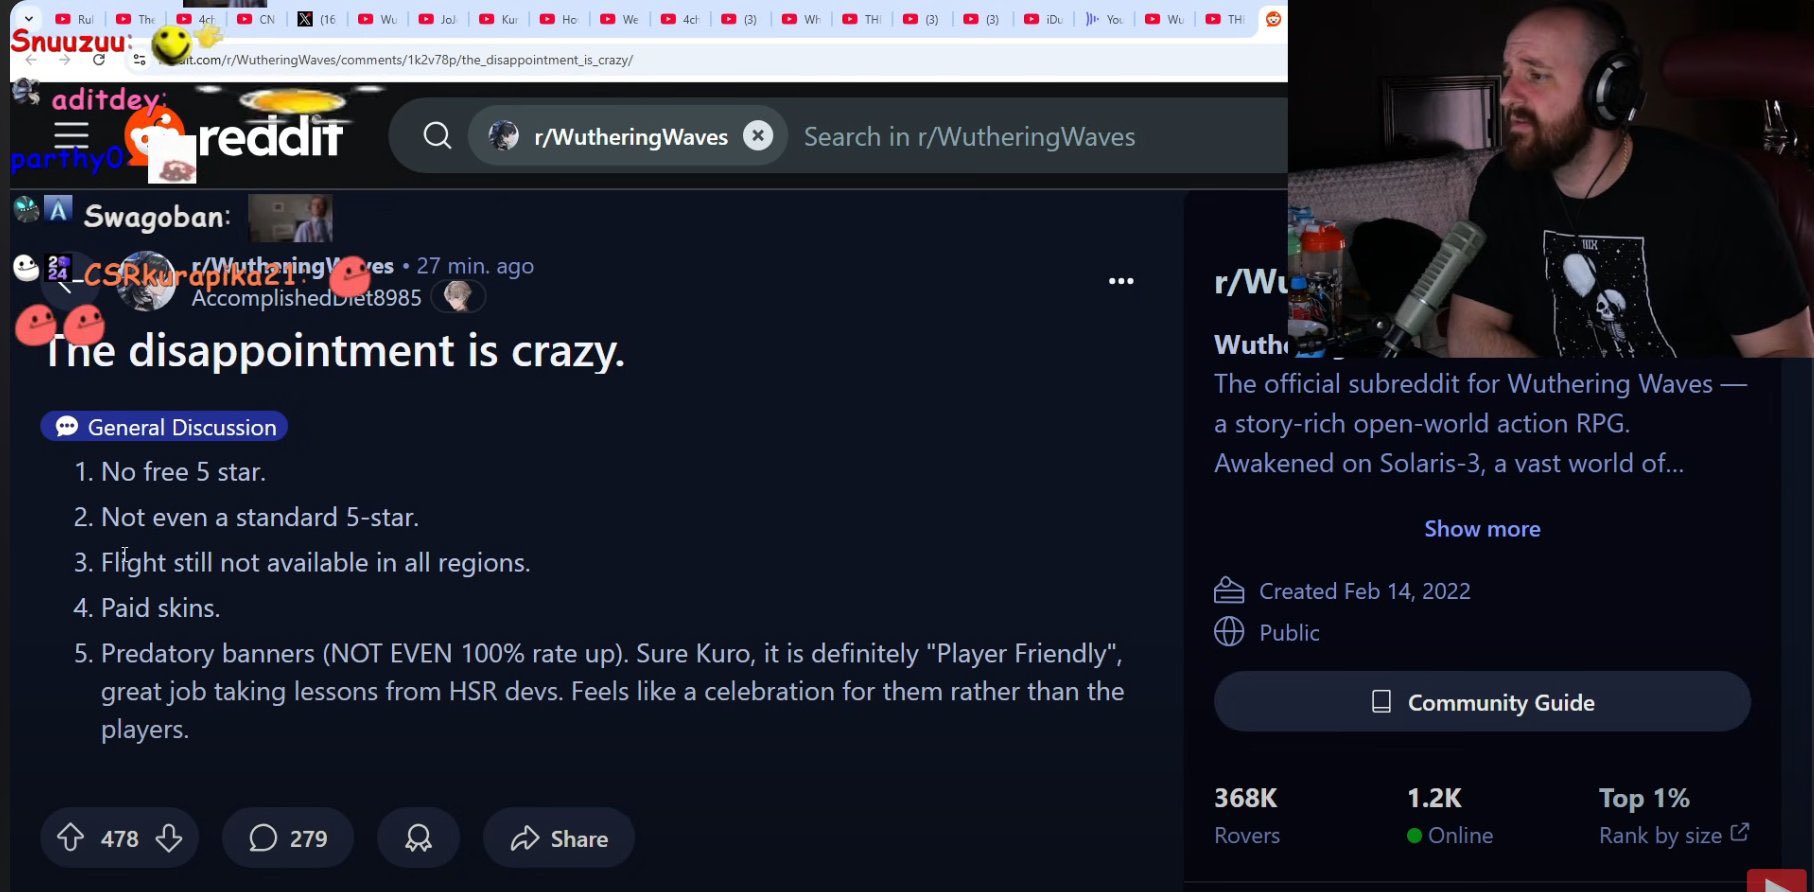Click list item 'Not even a standard 5-star.'
The image size is (1814, 892).
point(260,517)
